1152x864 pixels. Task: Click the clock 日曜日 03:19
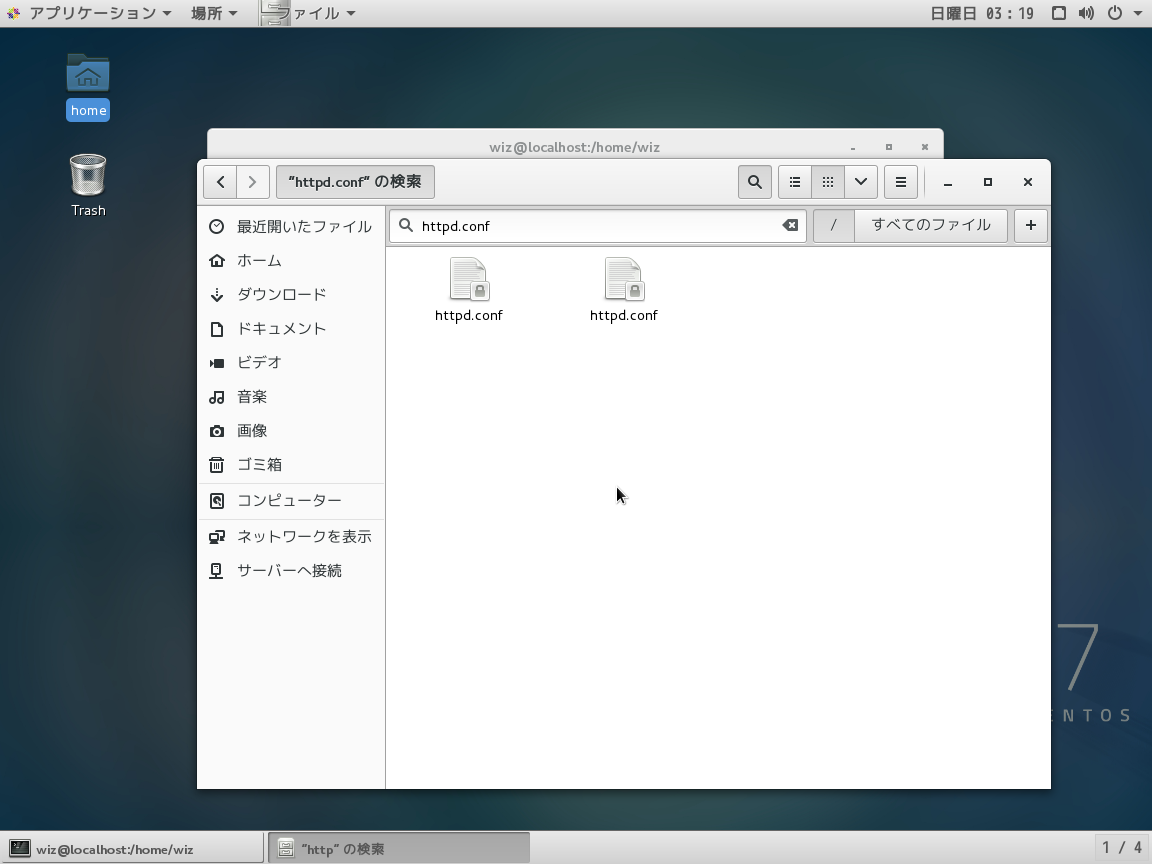[982, 13]
